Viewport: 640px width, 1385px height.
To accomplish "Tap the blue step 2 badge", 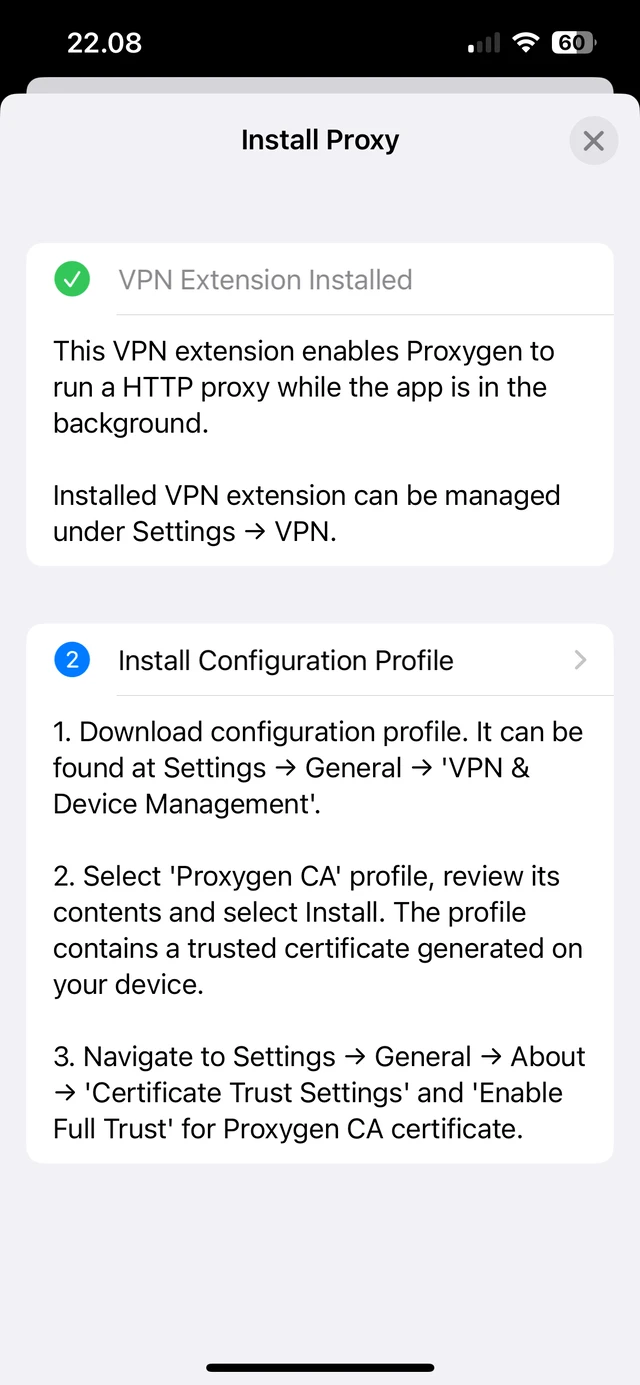I will 72,660.
